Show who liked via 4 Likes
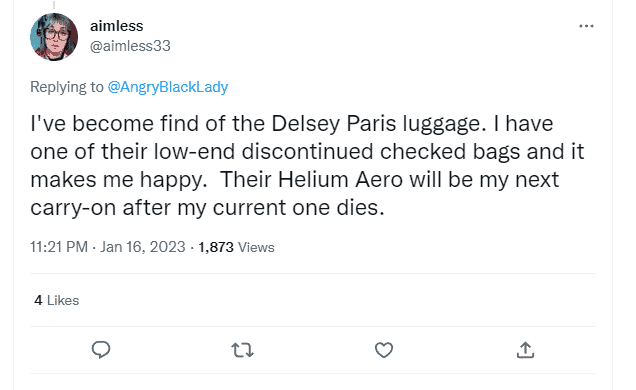 click(x=57, y=300)
